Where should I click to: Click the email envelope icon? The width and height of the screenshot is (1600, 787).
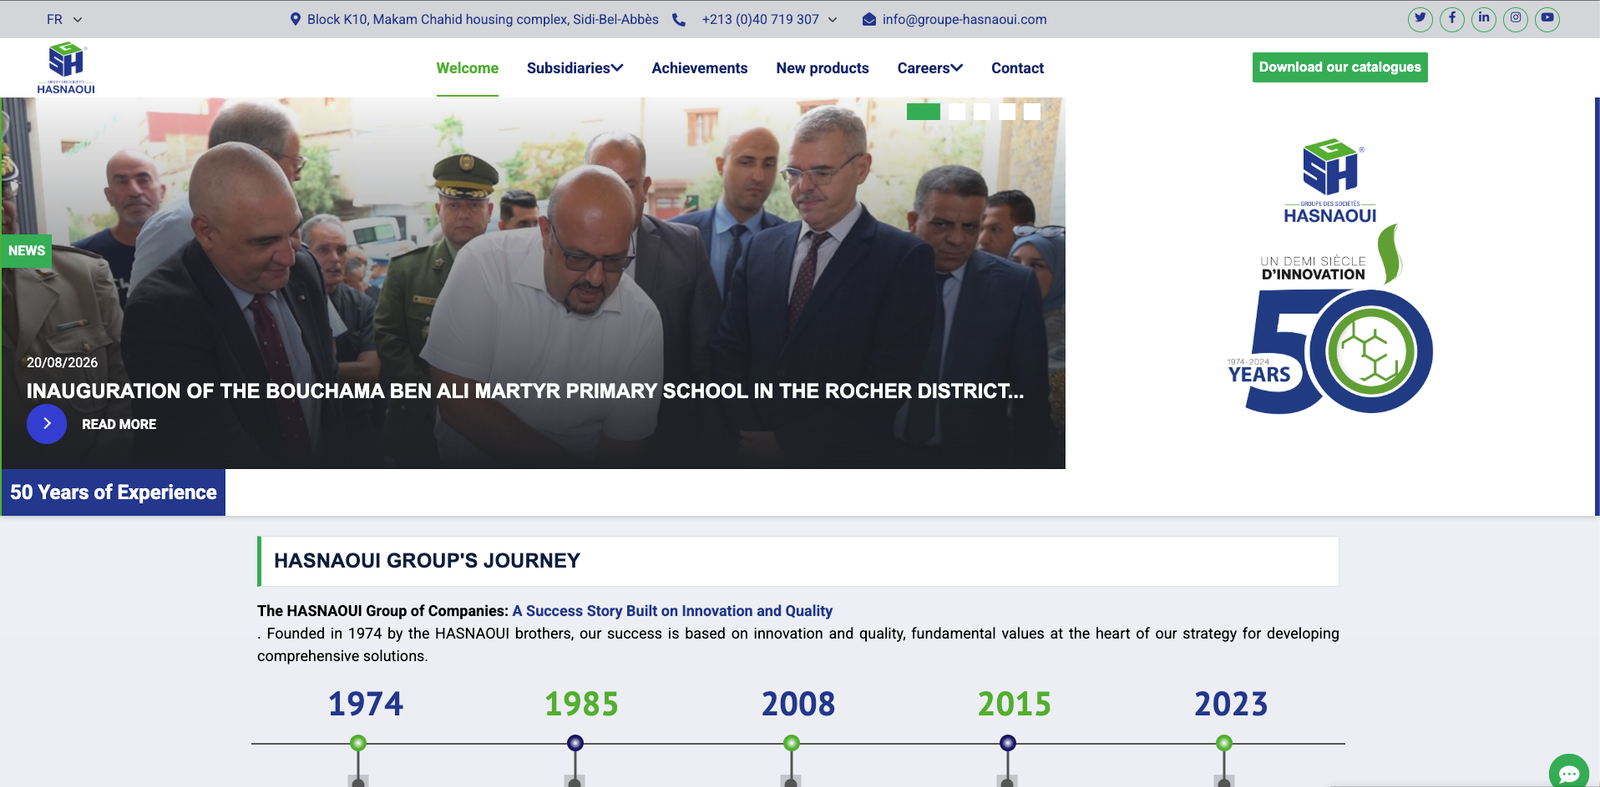coord(869,19)
